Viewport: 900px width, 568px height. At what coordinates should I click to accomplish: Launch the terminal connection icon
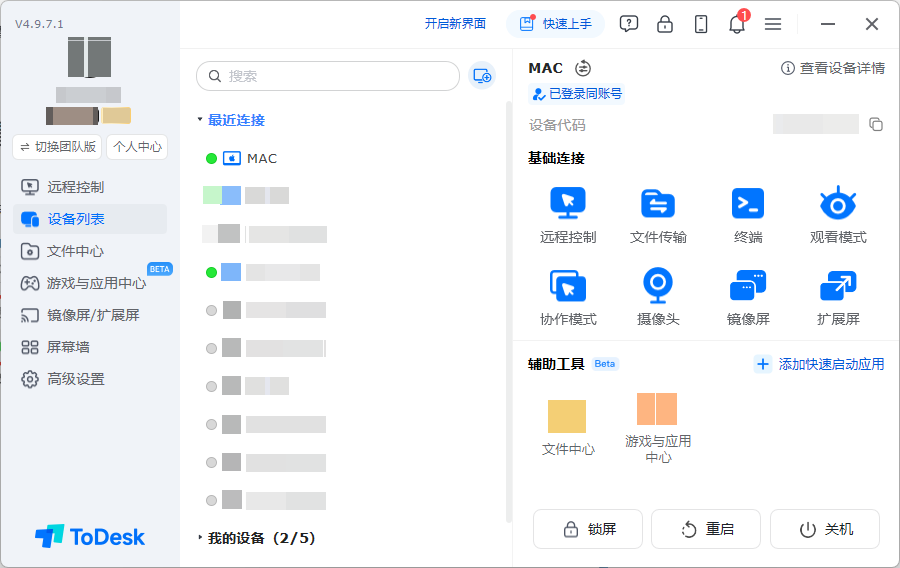coord(748,203)
